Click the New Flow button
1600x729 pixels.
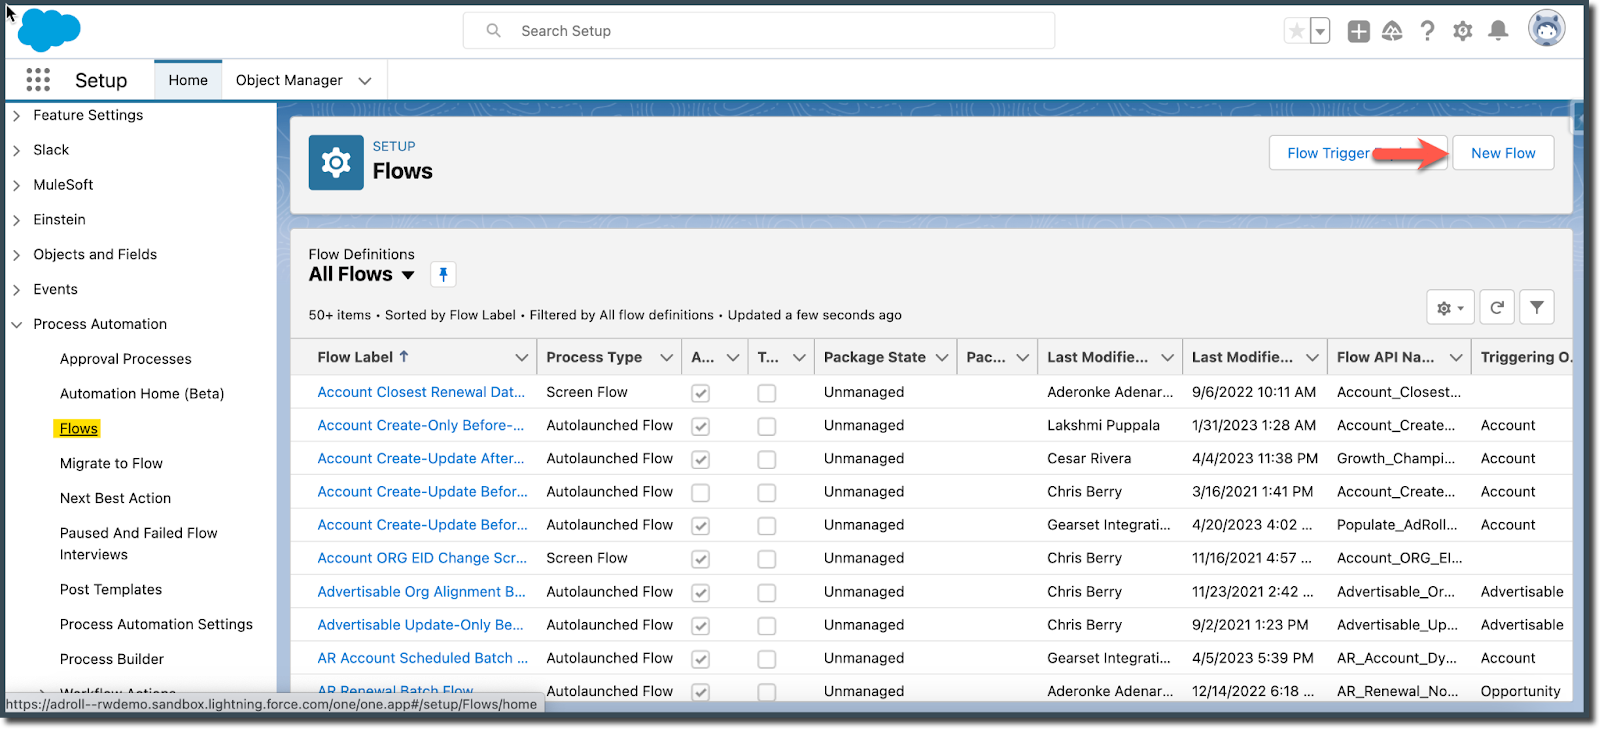(x=1502, y=153)
